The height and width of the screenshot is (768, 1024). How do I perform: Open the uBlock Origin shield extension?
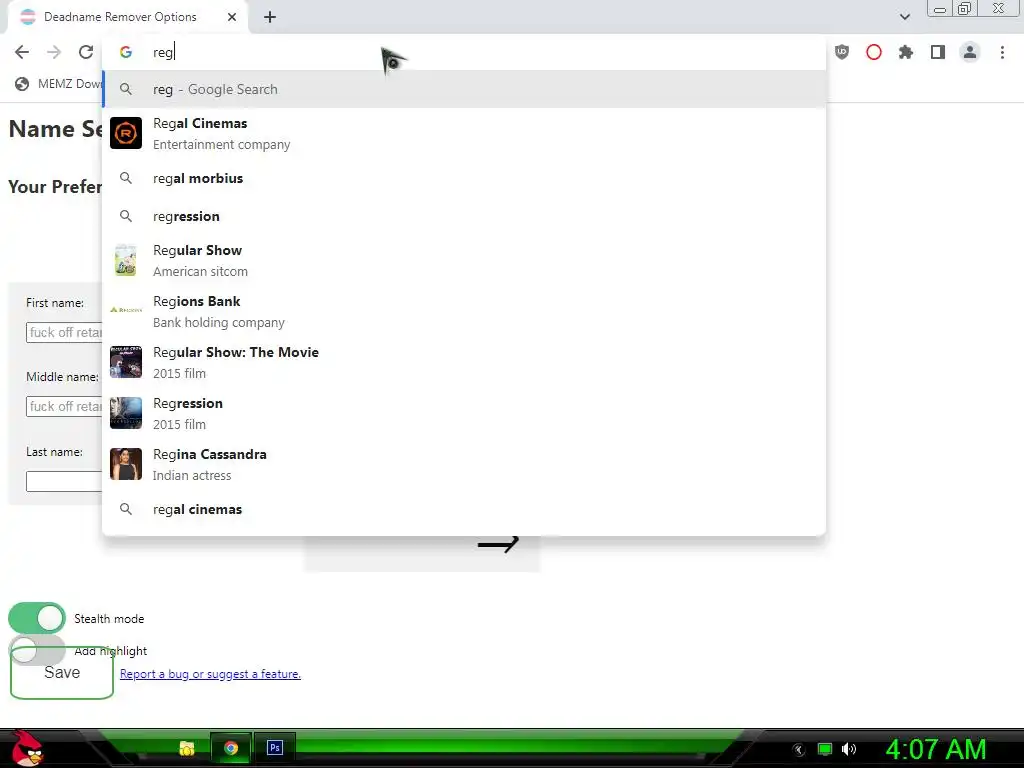[x=842, y=52]
